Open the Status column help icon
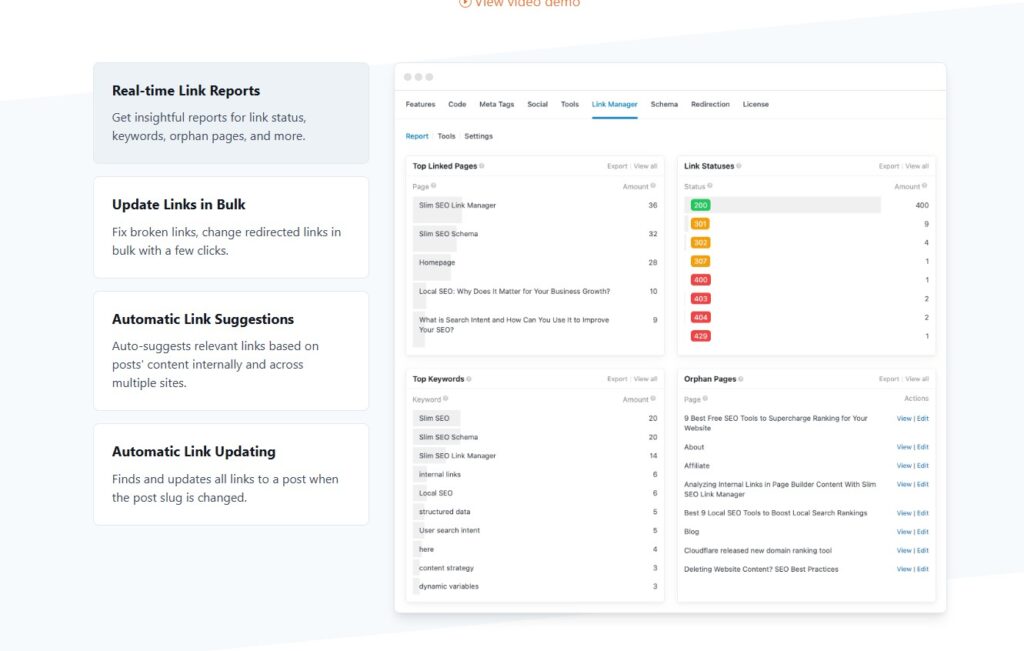Image resolution: width=1024 pixels, height=651 pixels. 710,186
